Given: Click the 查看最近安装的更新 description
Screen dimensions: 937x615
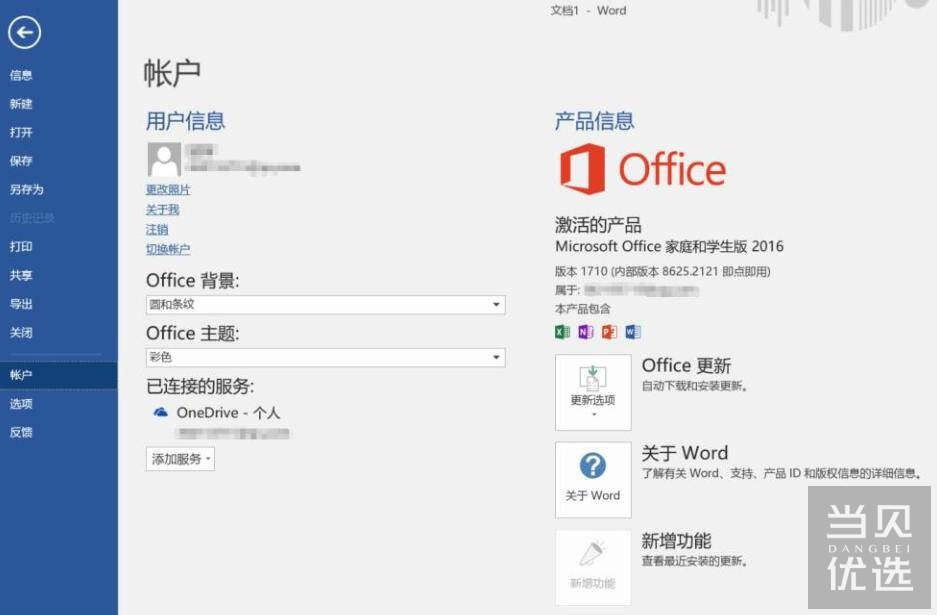Looking at the screenshot, I should coord(695,561).
